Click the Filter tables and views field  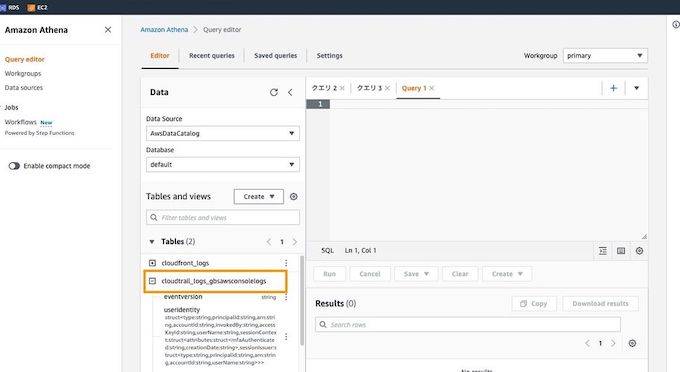click(x=222, y=217)
